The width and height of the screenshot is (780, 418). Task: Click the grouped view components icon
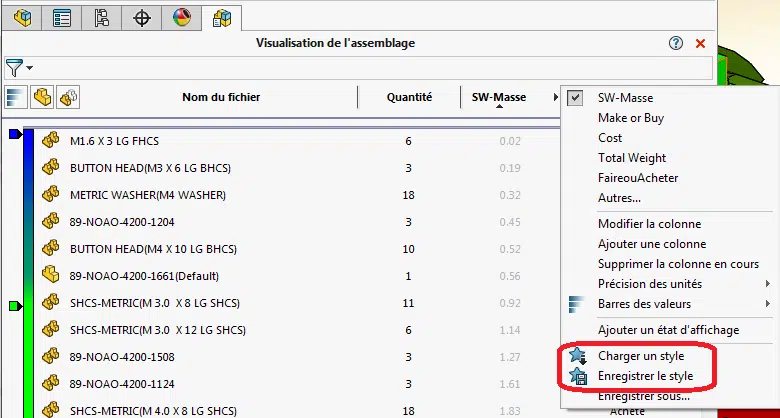click(x=68, y=97)
